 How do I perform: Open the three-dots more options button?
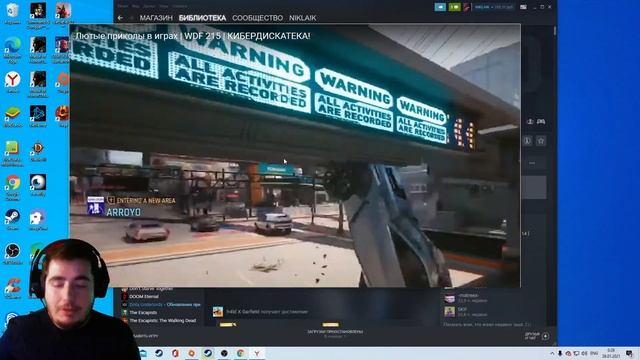click(532, 163)
